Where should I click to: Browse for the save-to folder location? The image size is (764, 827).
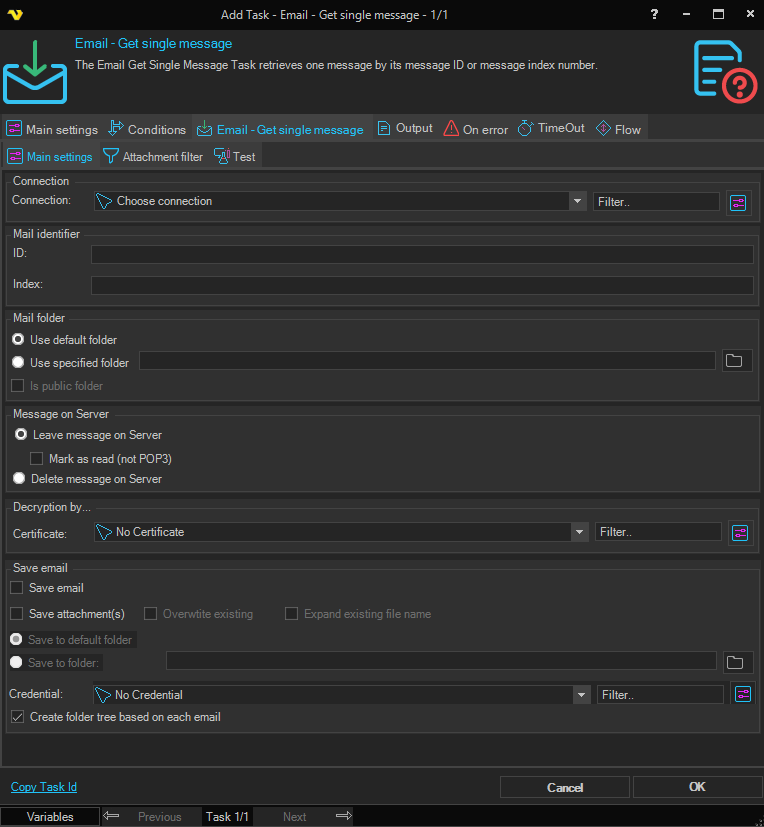point(736,662)
